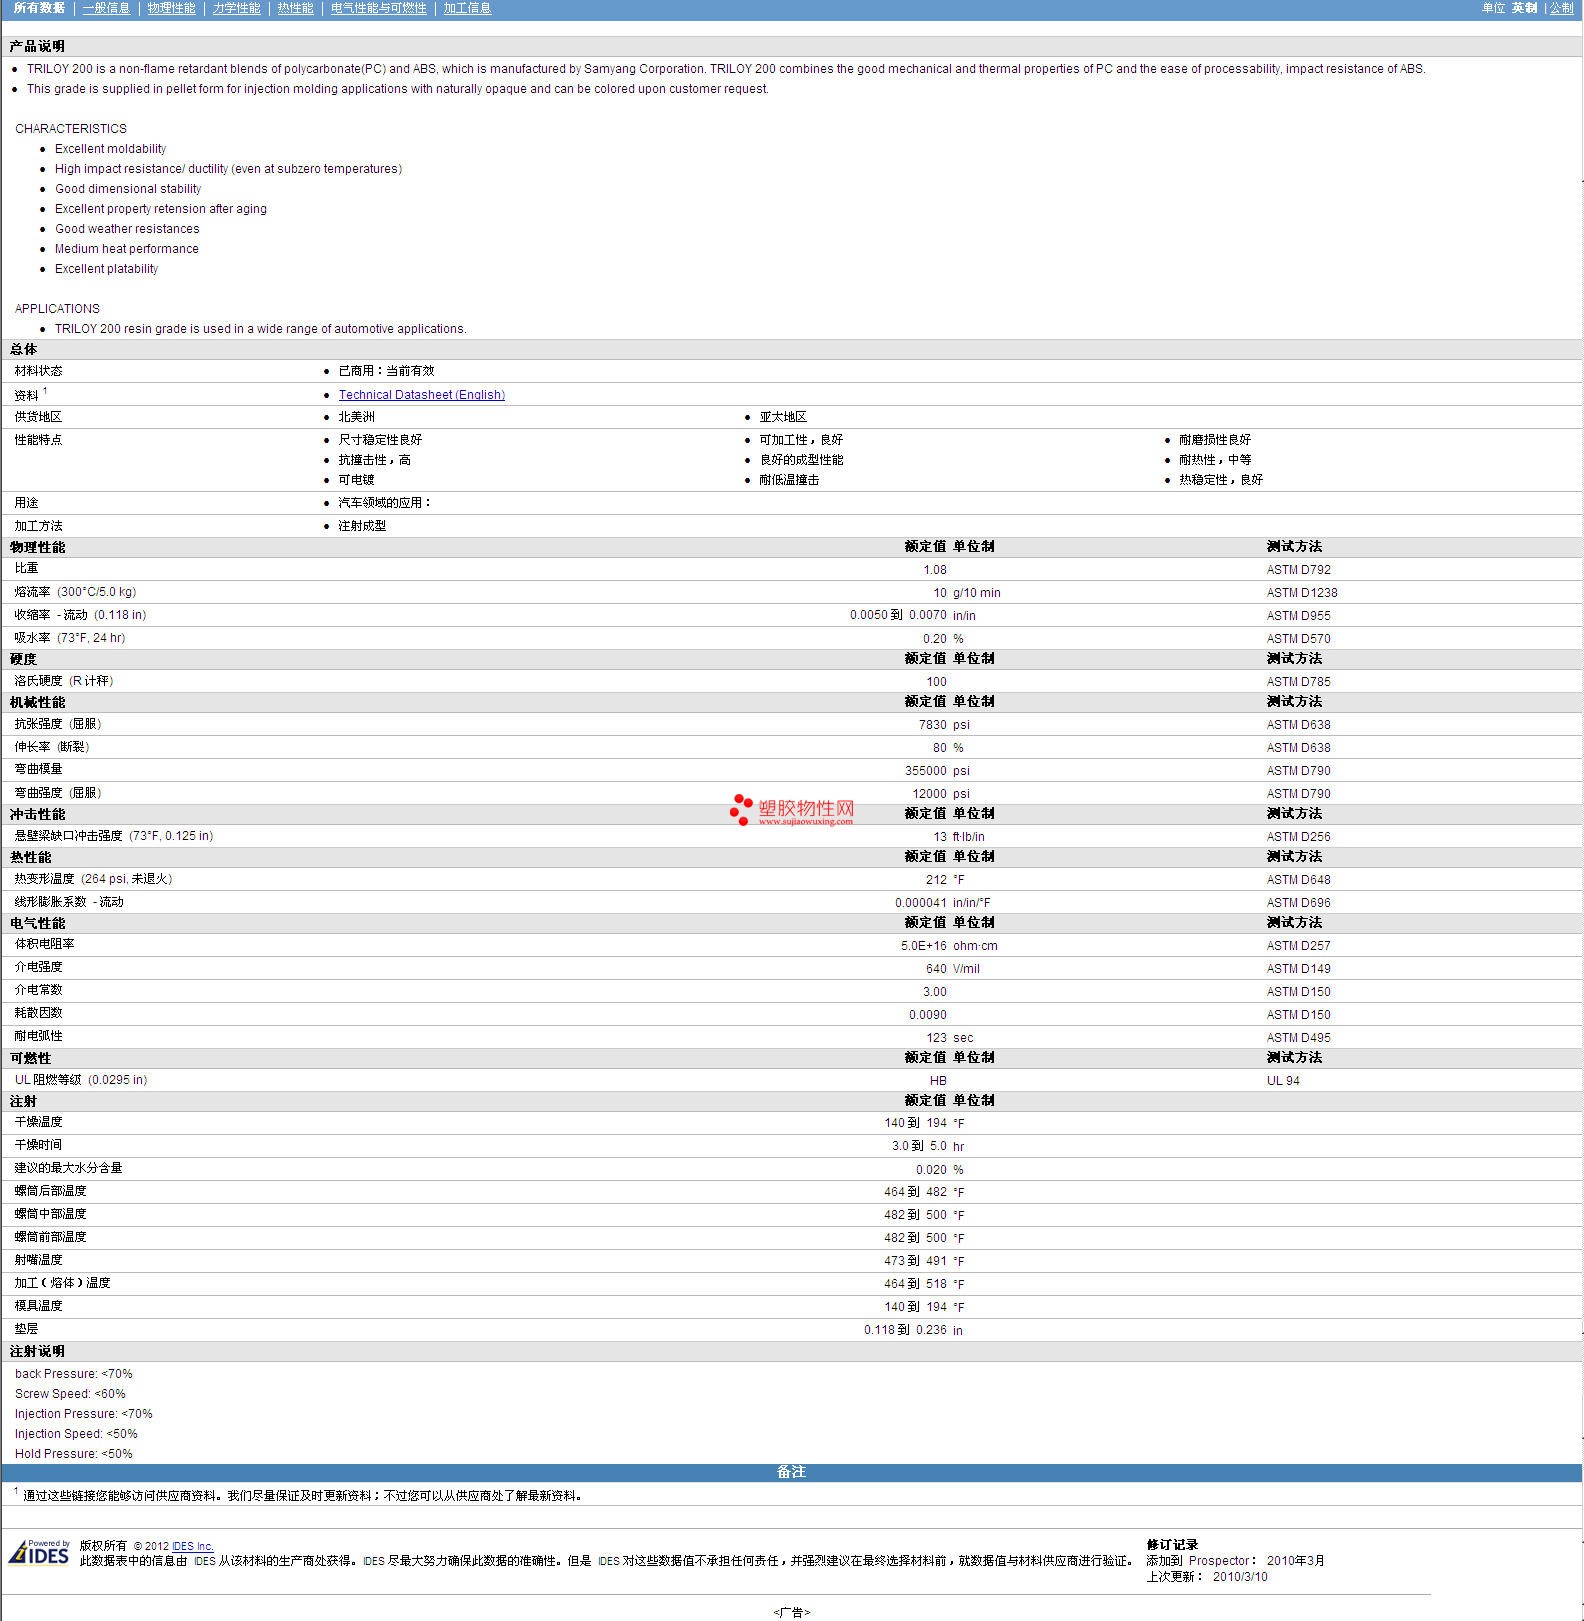Image resolution: width=1584 pixels, height=1621 pixels.
Task: Click the ASTM D256 test method
Action: (x=1298, y=837)
